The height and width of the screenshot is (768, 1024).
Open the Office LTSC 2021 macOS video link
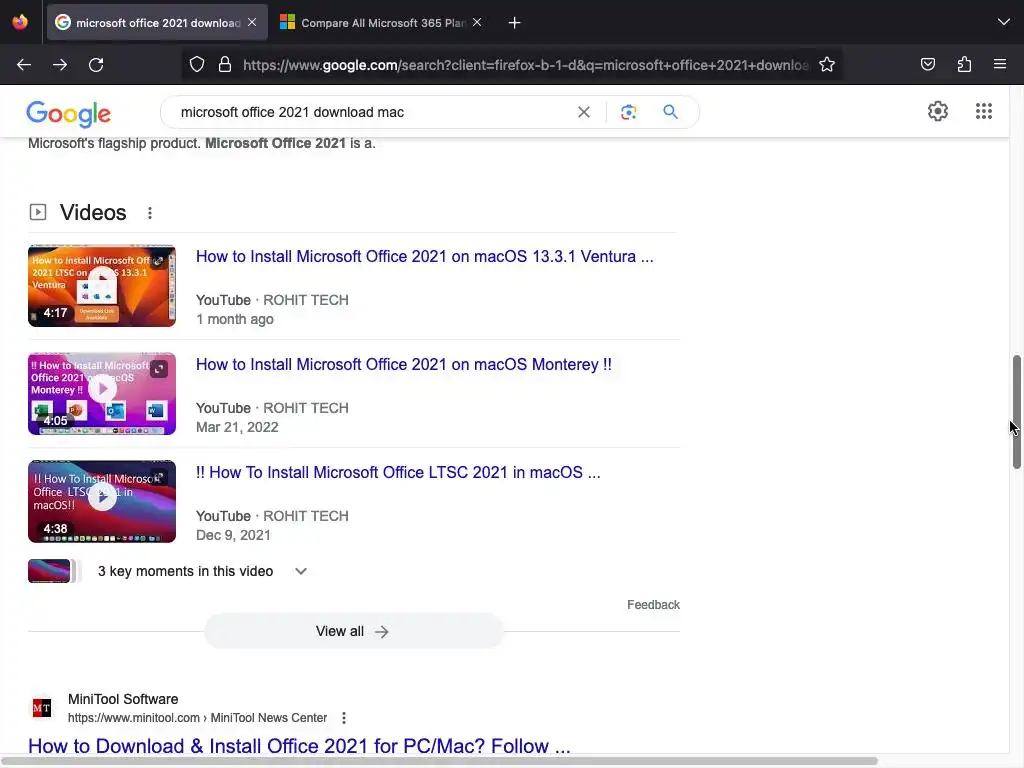coord(398,472)
